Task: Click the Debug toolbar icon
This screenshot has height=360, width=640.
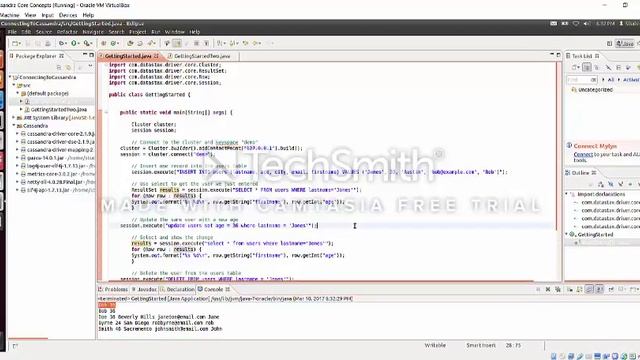Action: [61, 43]
